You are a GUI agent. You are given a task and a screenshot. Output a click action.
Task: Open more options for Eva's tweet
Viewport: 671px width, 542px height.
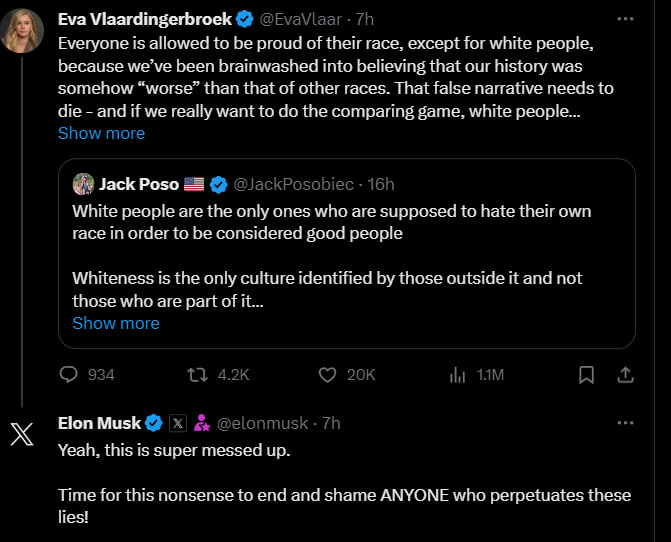point(625,18)
